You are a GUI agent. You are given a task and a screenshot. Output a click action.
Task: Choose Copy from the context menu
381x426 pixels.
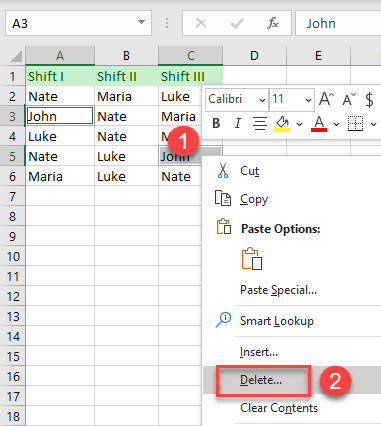click(254, 199)
